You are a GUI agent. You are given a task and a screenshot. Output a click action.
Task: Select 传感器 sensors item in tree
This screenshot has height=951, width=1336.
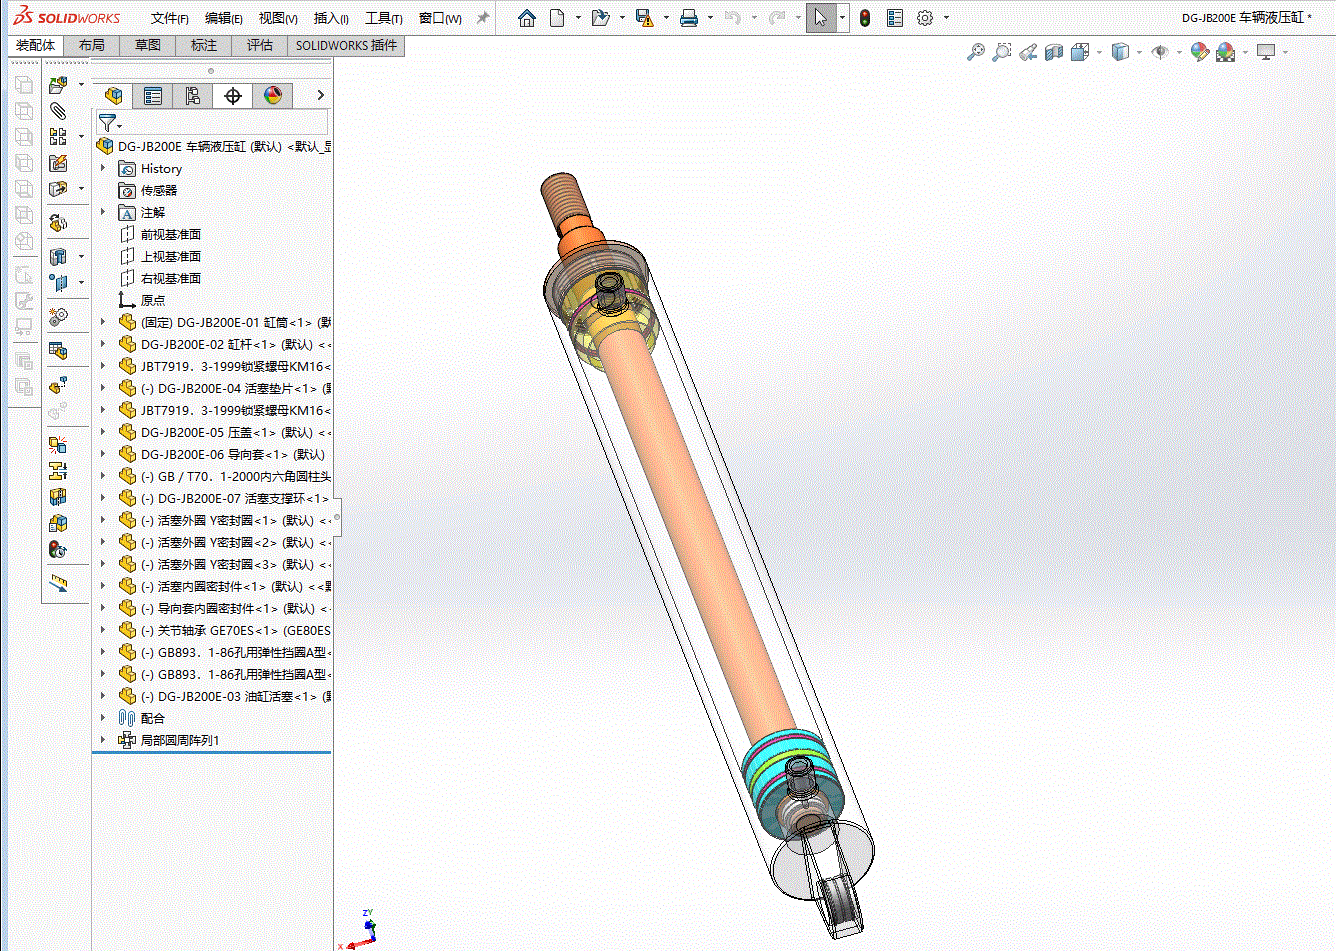159,190
